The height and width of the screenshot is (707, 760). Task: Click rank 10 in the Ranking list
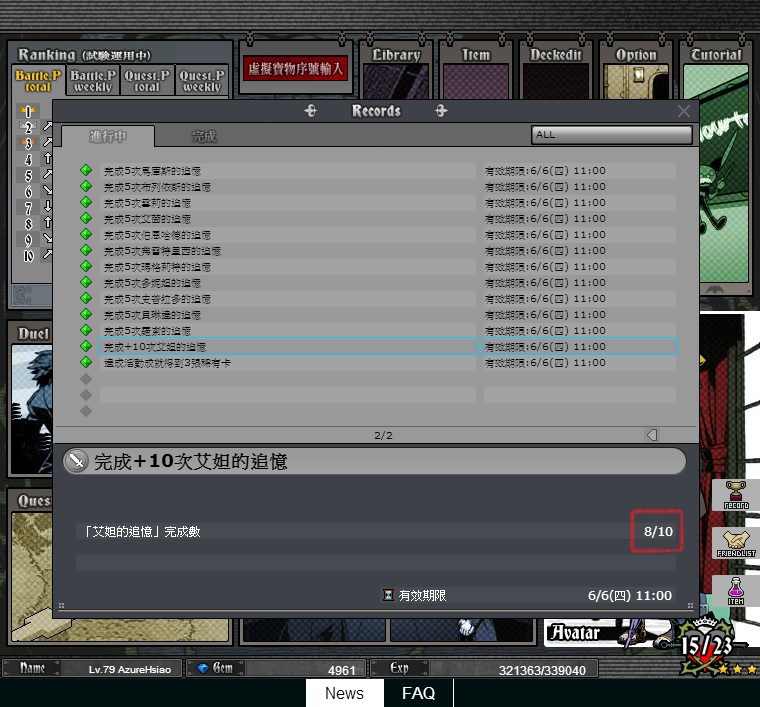(29, 255)
